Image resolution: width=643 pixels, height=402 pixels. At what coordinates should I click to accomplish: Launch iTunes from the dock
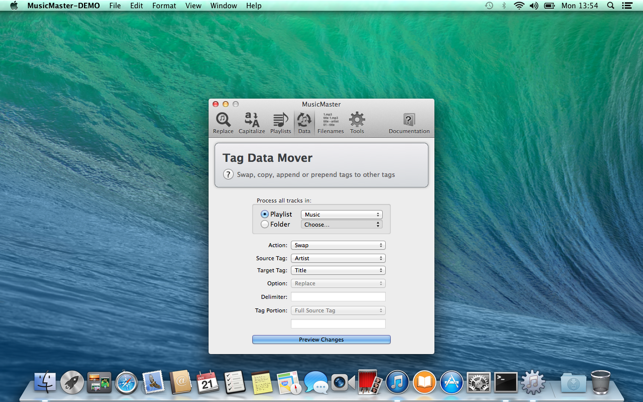pyautogui.click(x=397, y=382)
